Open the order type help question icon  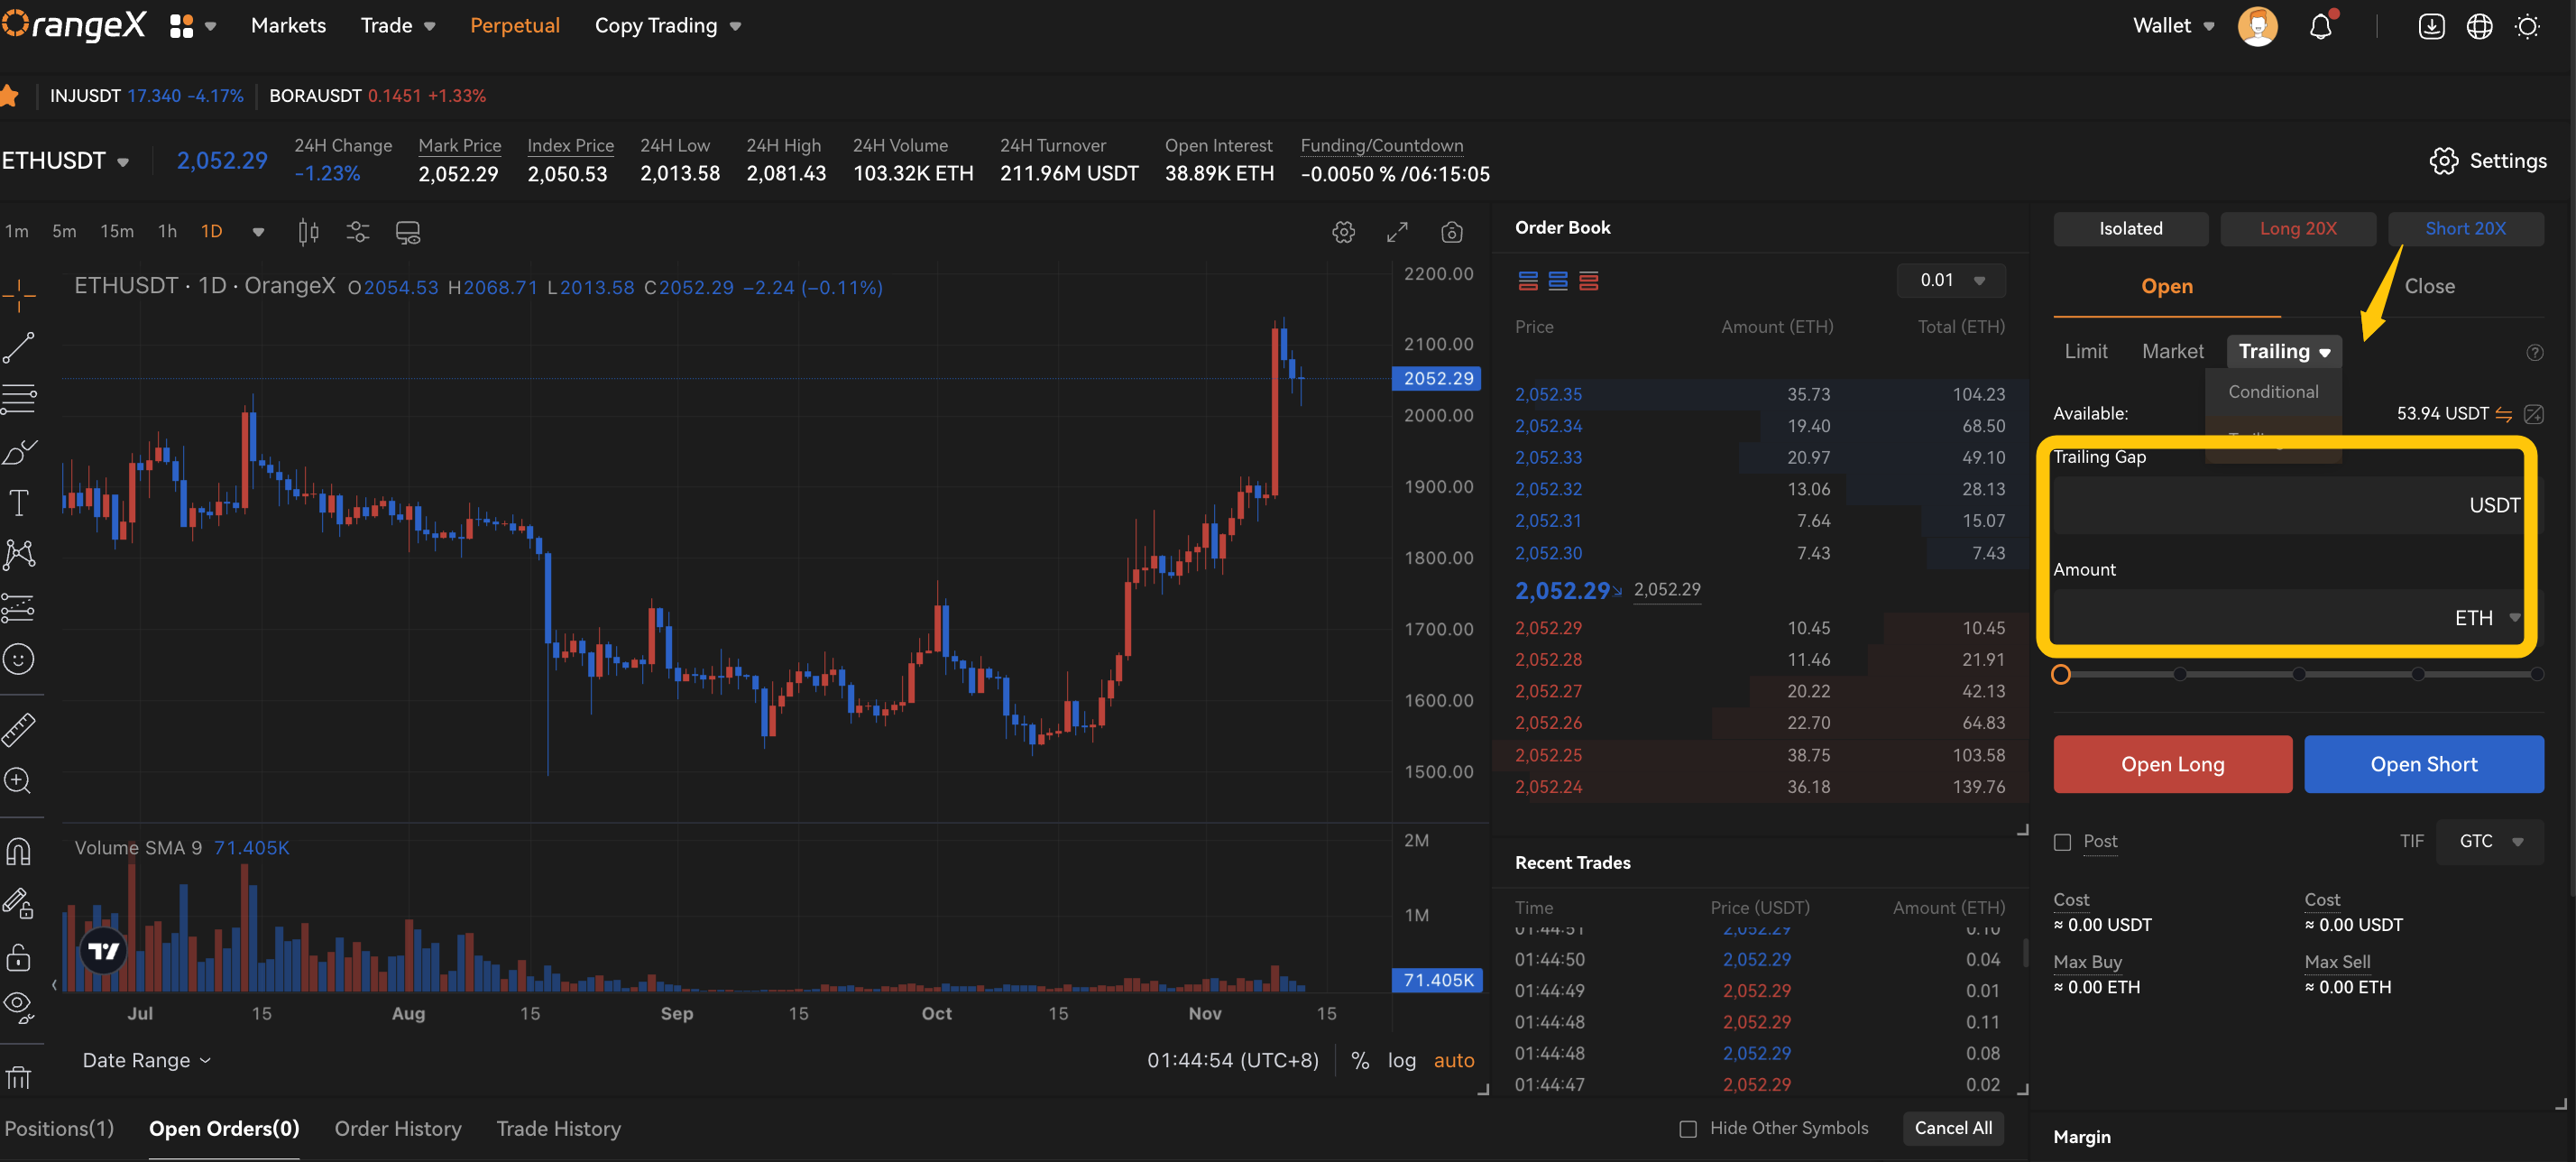(2535, 352)
